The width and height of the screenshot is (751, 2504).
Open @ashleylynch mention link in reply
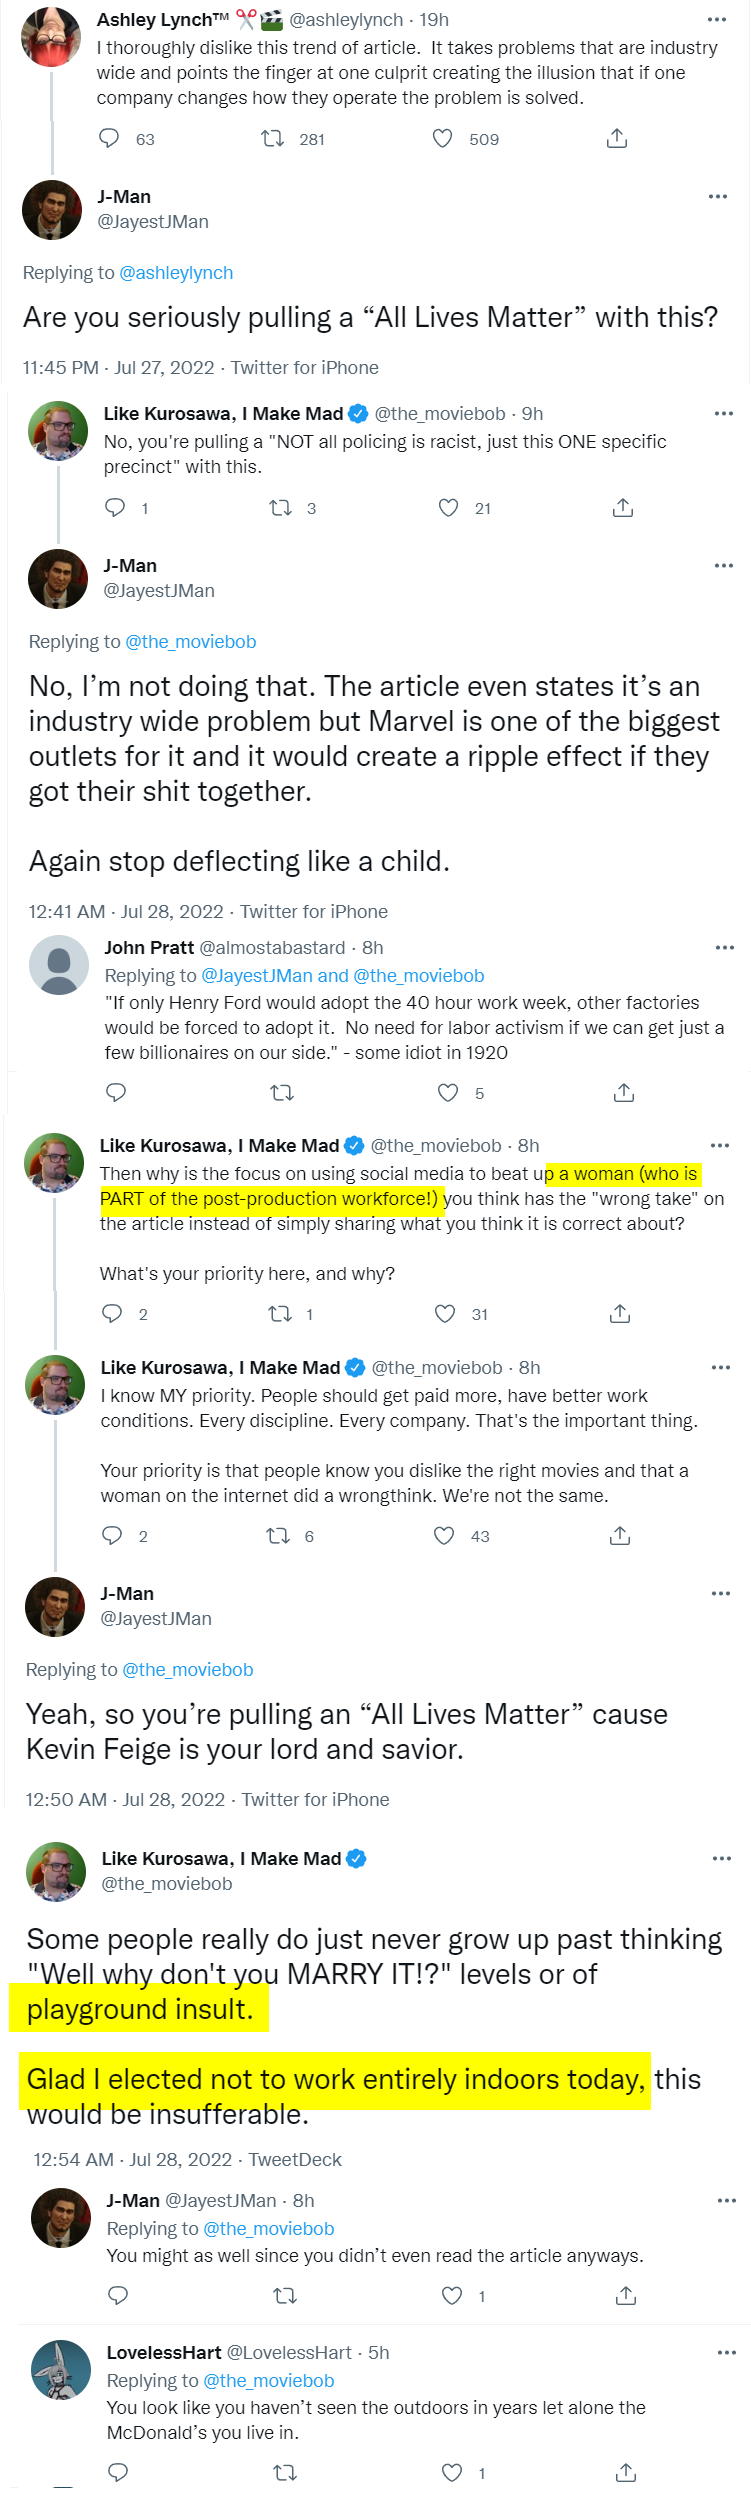[176, 272]
